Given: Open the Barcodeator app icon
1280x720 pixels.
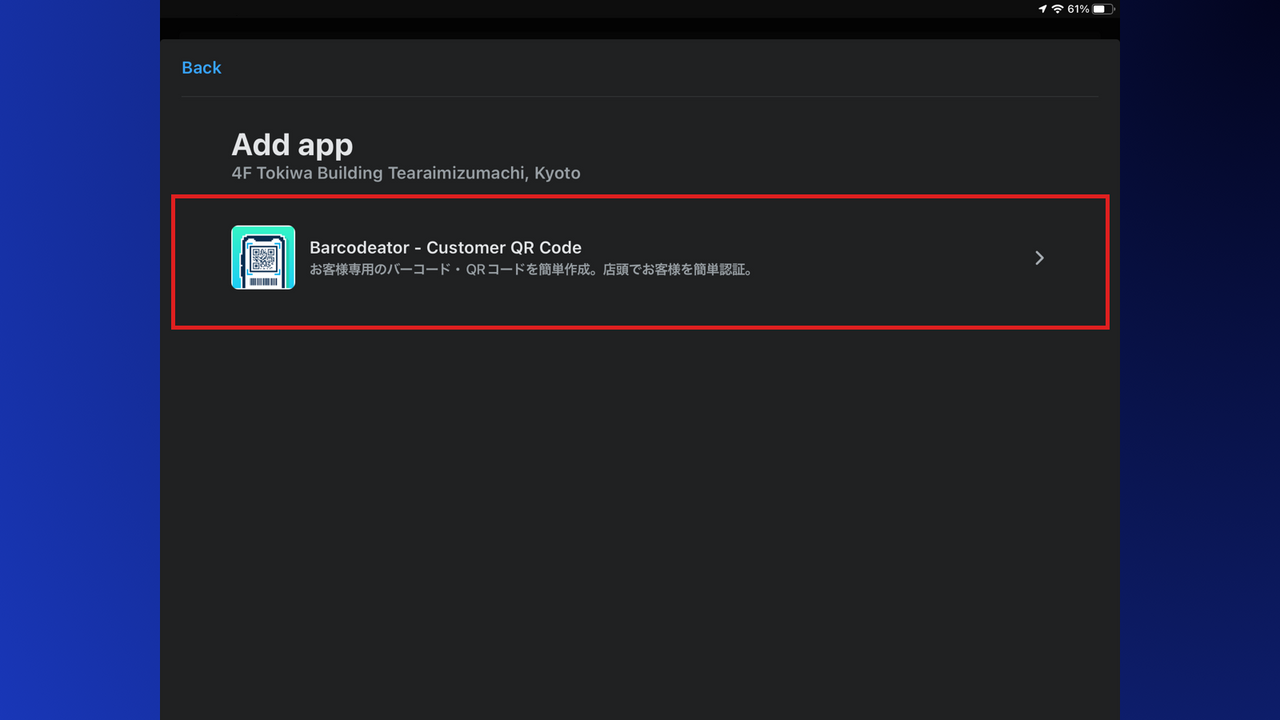Looking at the screenshot, I should pos(263,257).
